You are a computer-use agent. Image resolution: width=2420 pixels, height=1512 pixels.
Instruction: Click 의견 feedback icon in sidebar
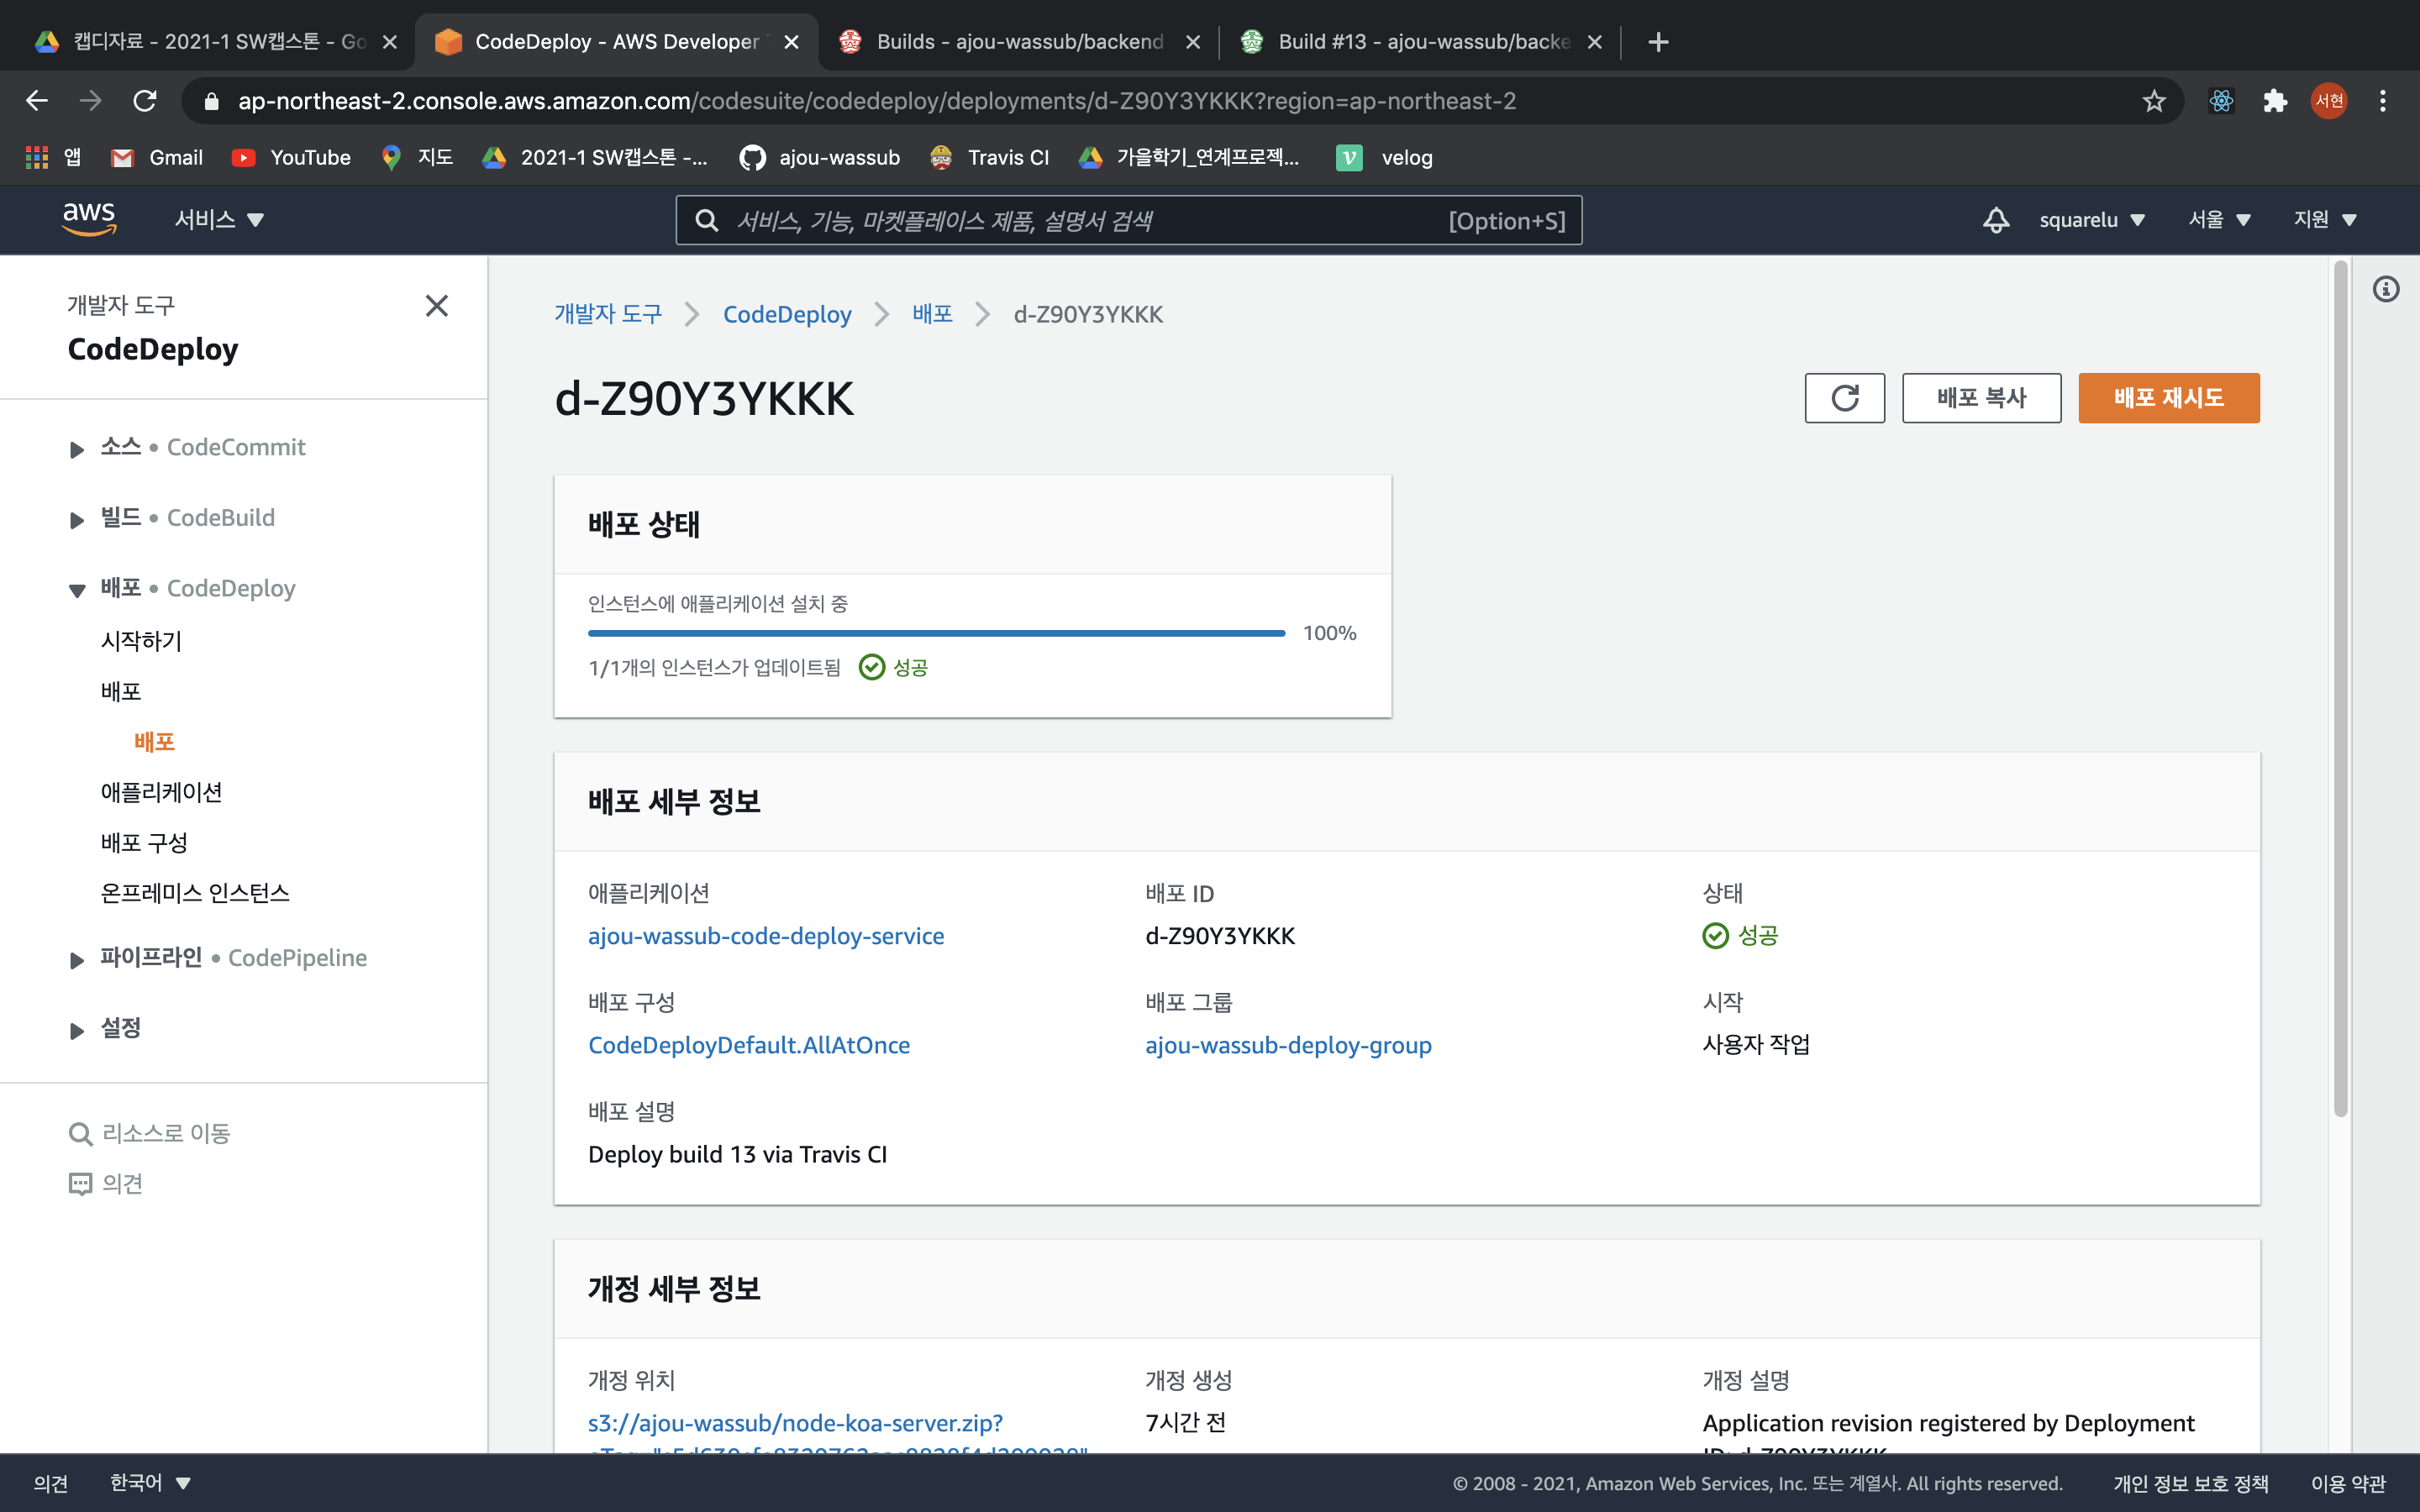coord(80,1184)
